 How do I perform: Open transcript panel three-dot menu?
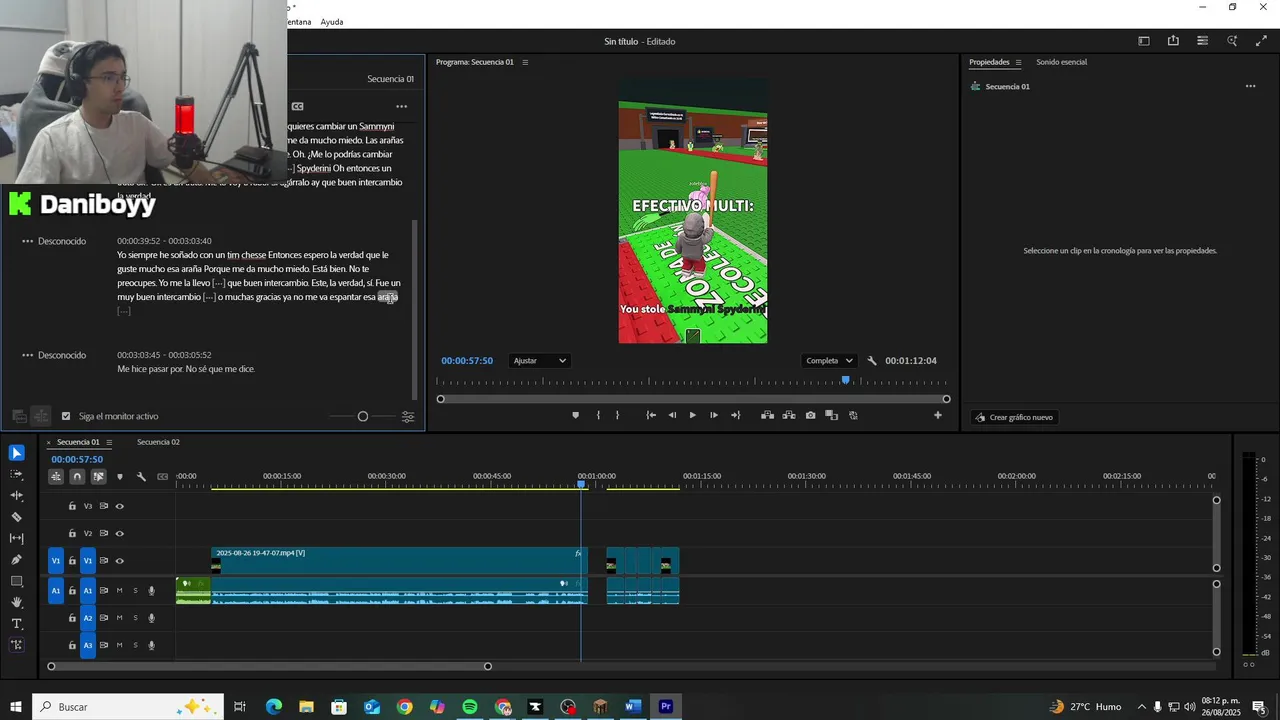point(401,106)
